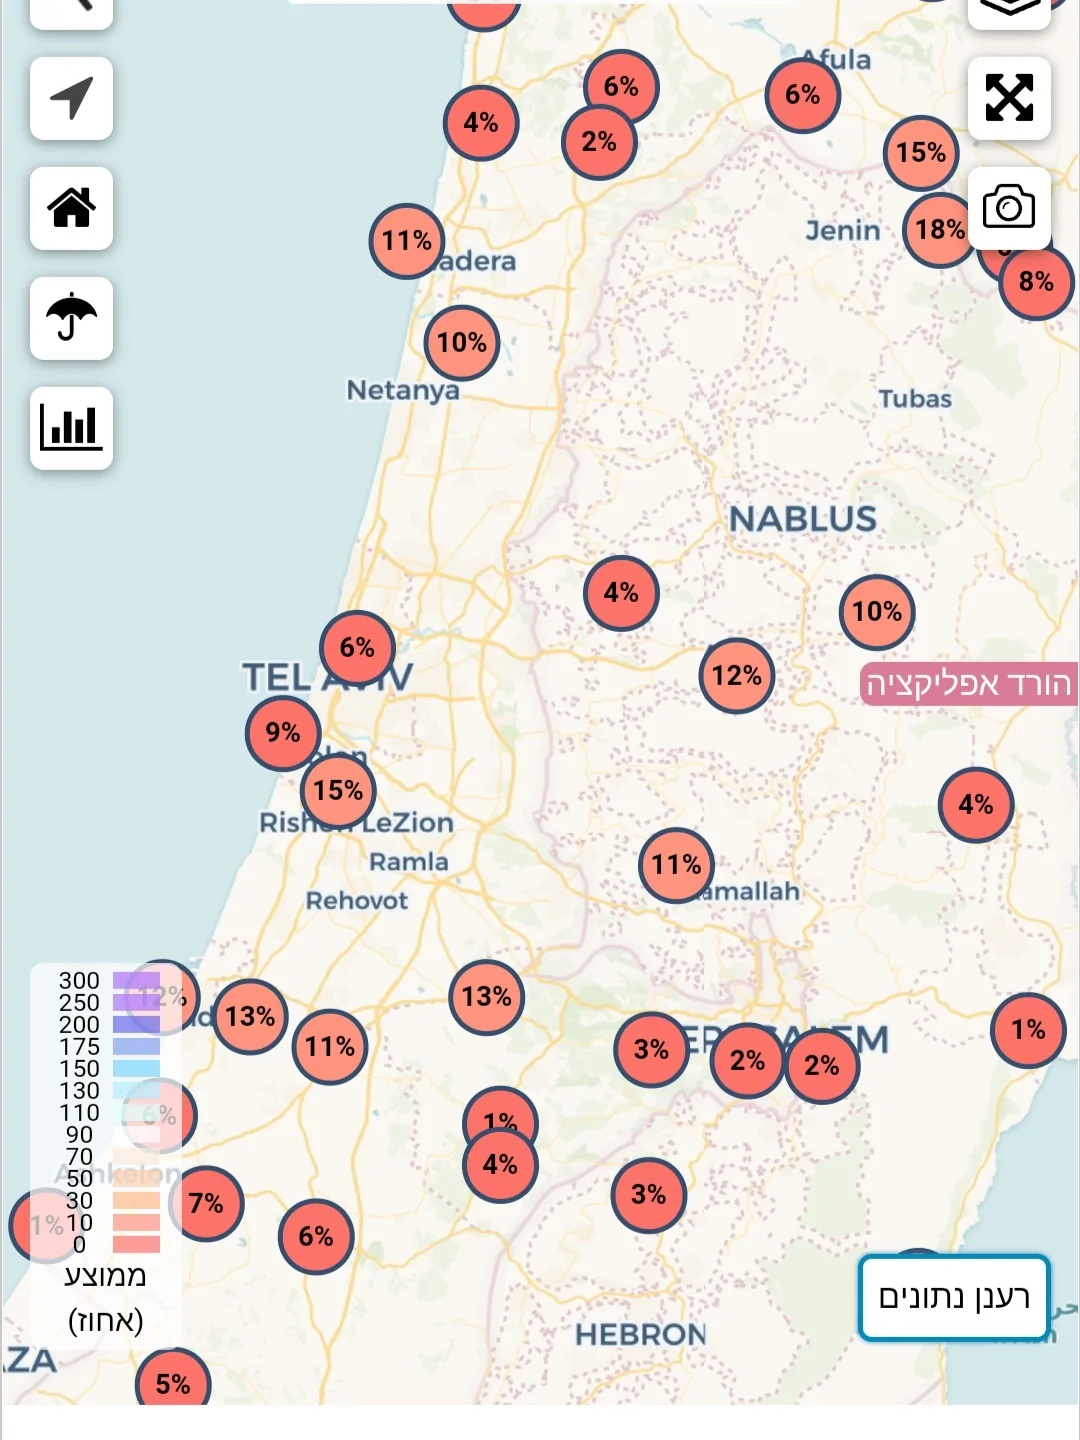1080x1440 pixels.
Task: Tap the 10% marker above Netanya
Action: 462,343
